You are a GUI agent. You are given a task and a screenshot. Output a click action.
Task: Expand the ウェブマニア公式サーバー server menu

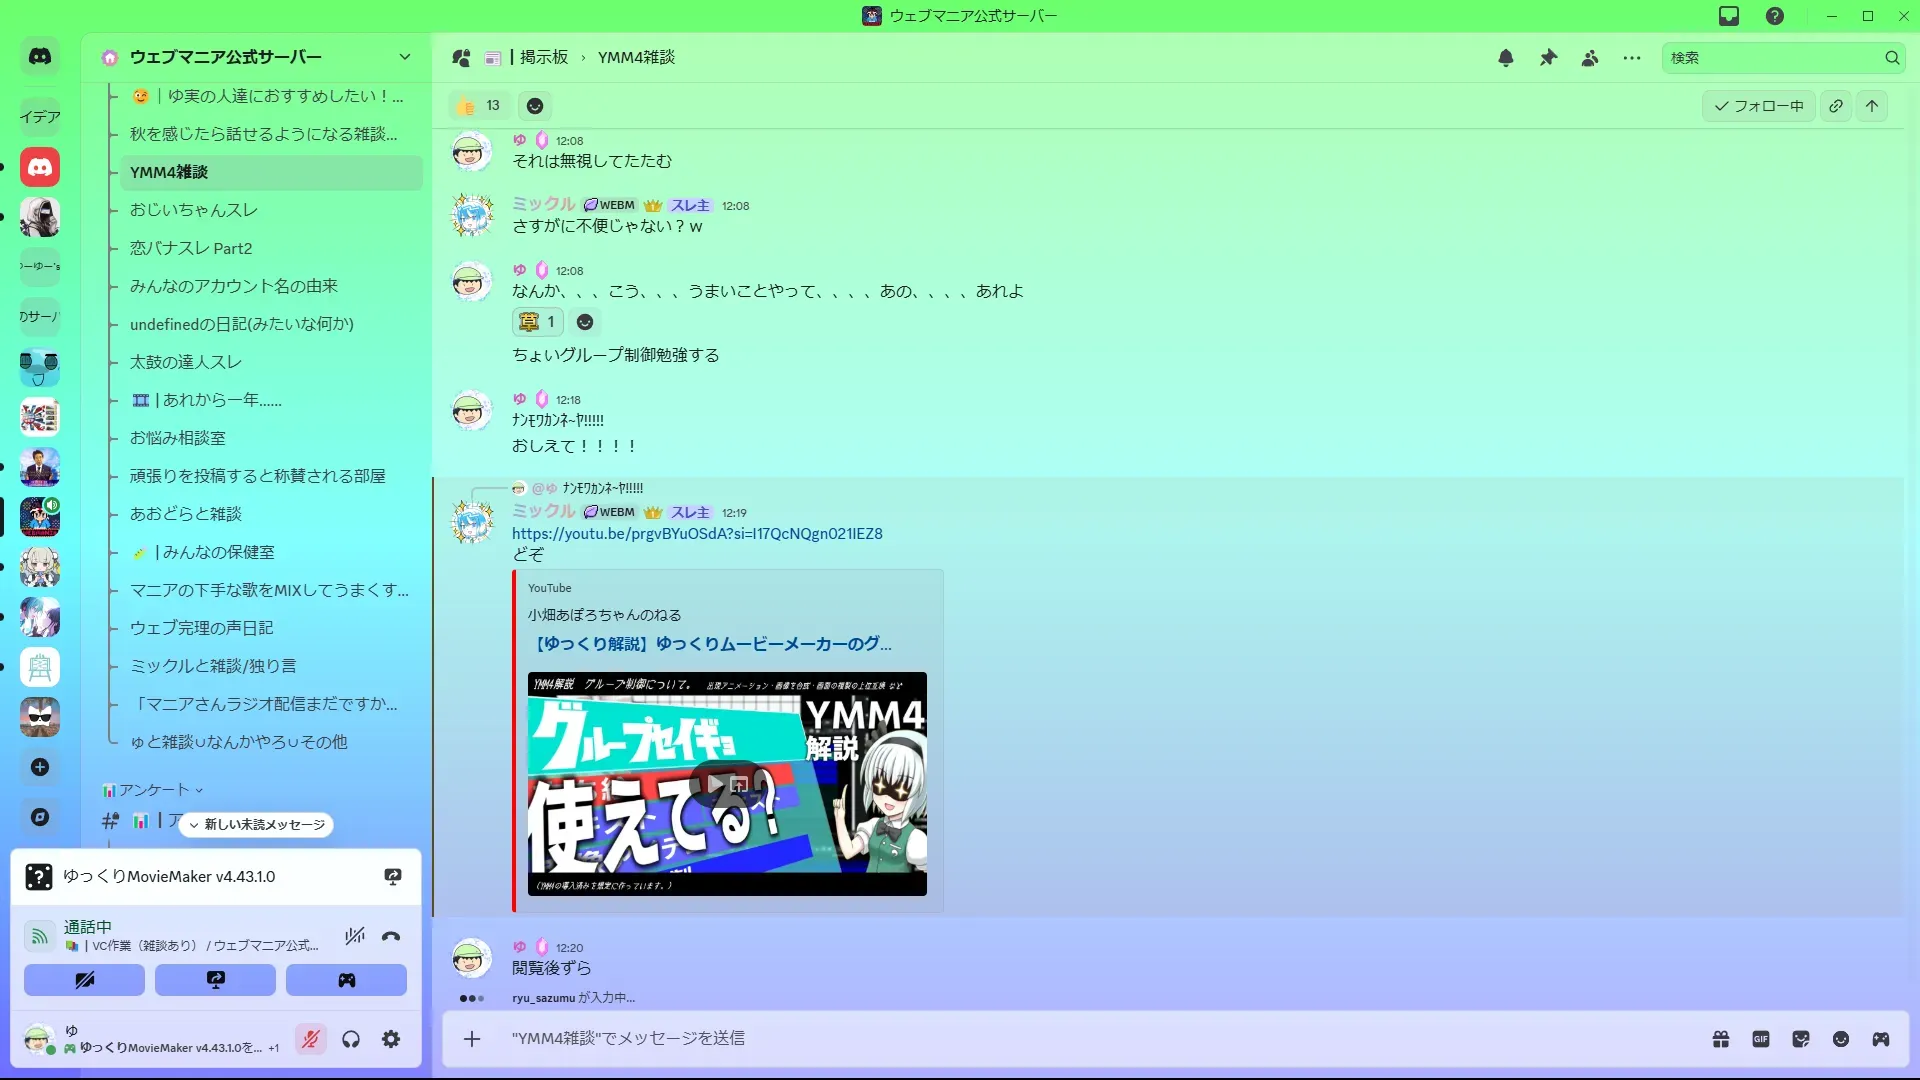[x=404, y=57]
